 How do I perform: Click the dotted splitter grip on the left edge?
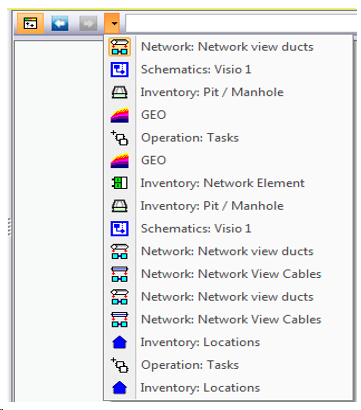click(x=9, y=227)
